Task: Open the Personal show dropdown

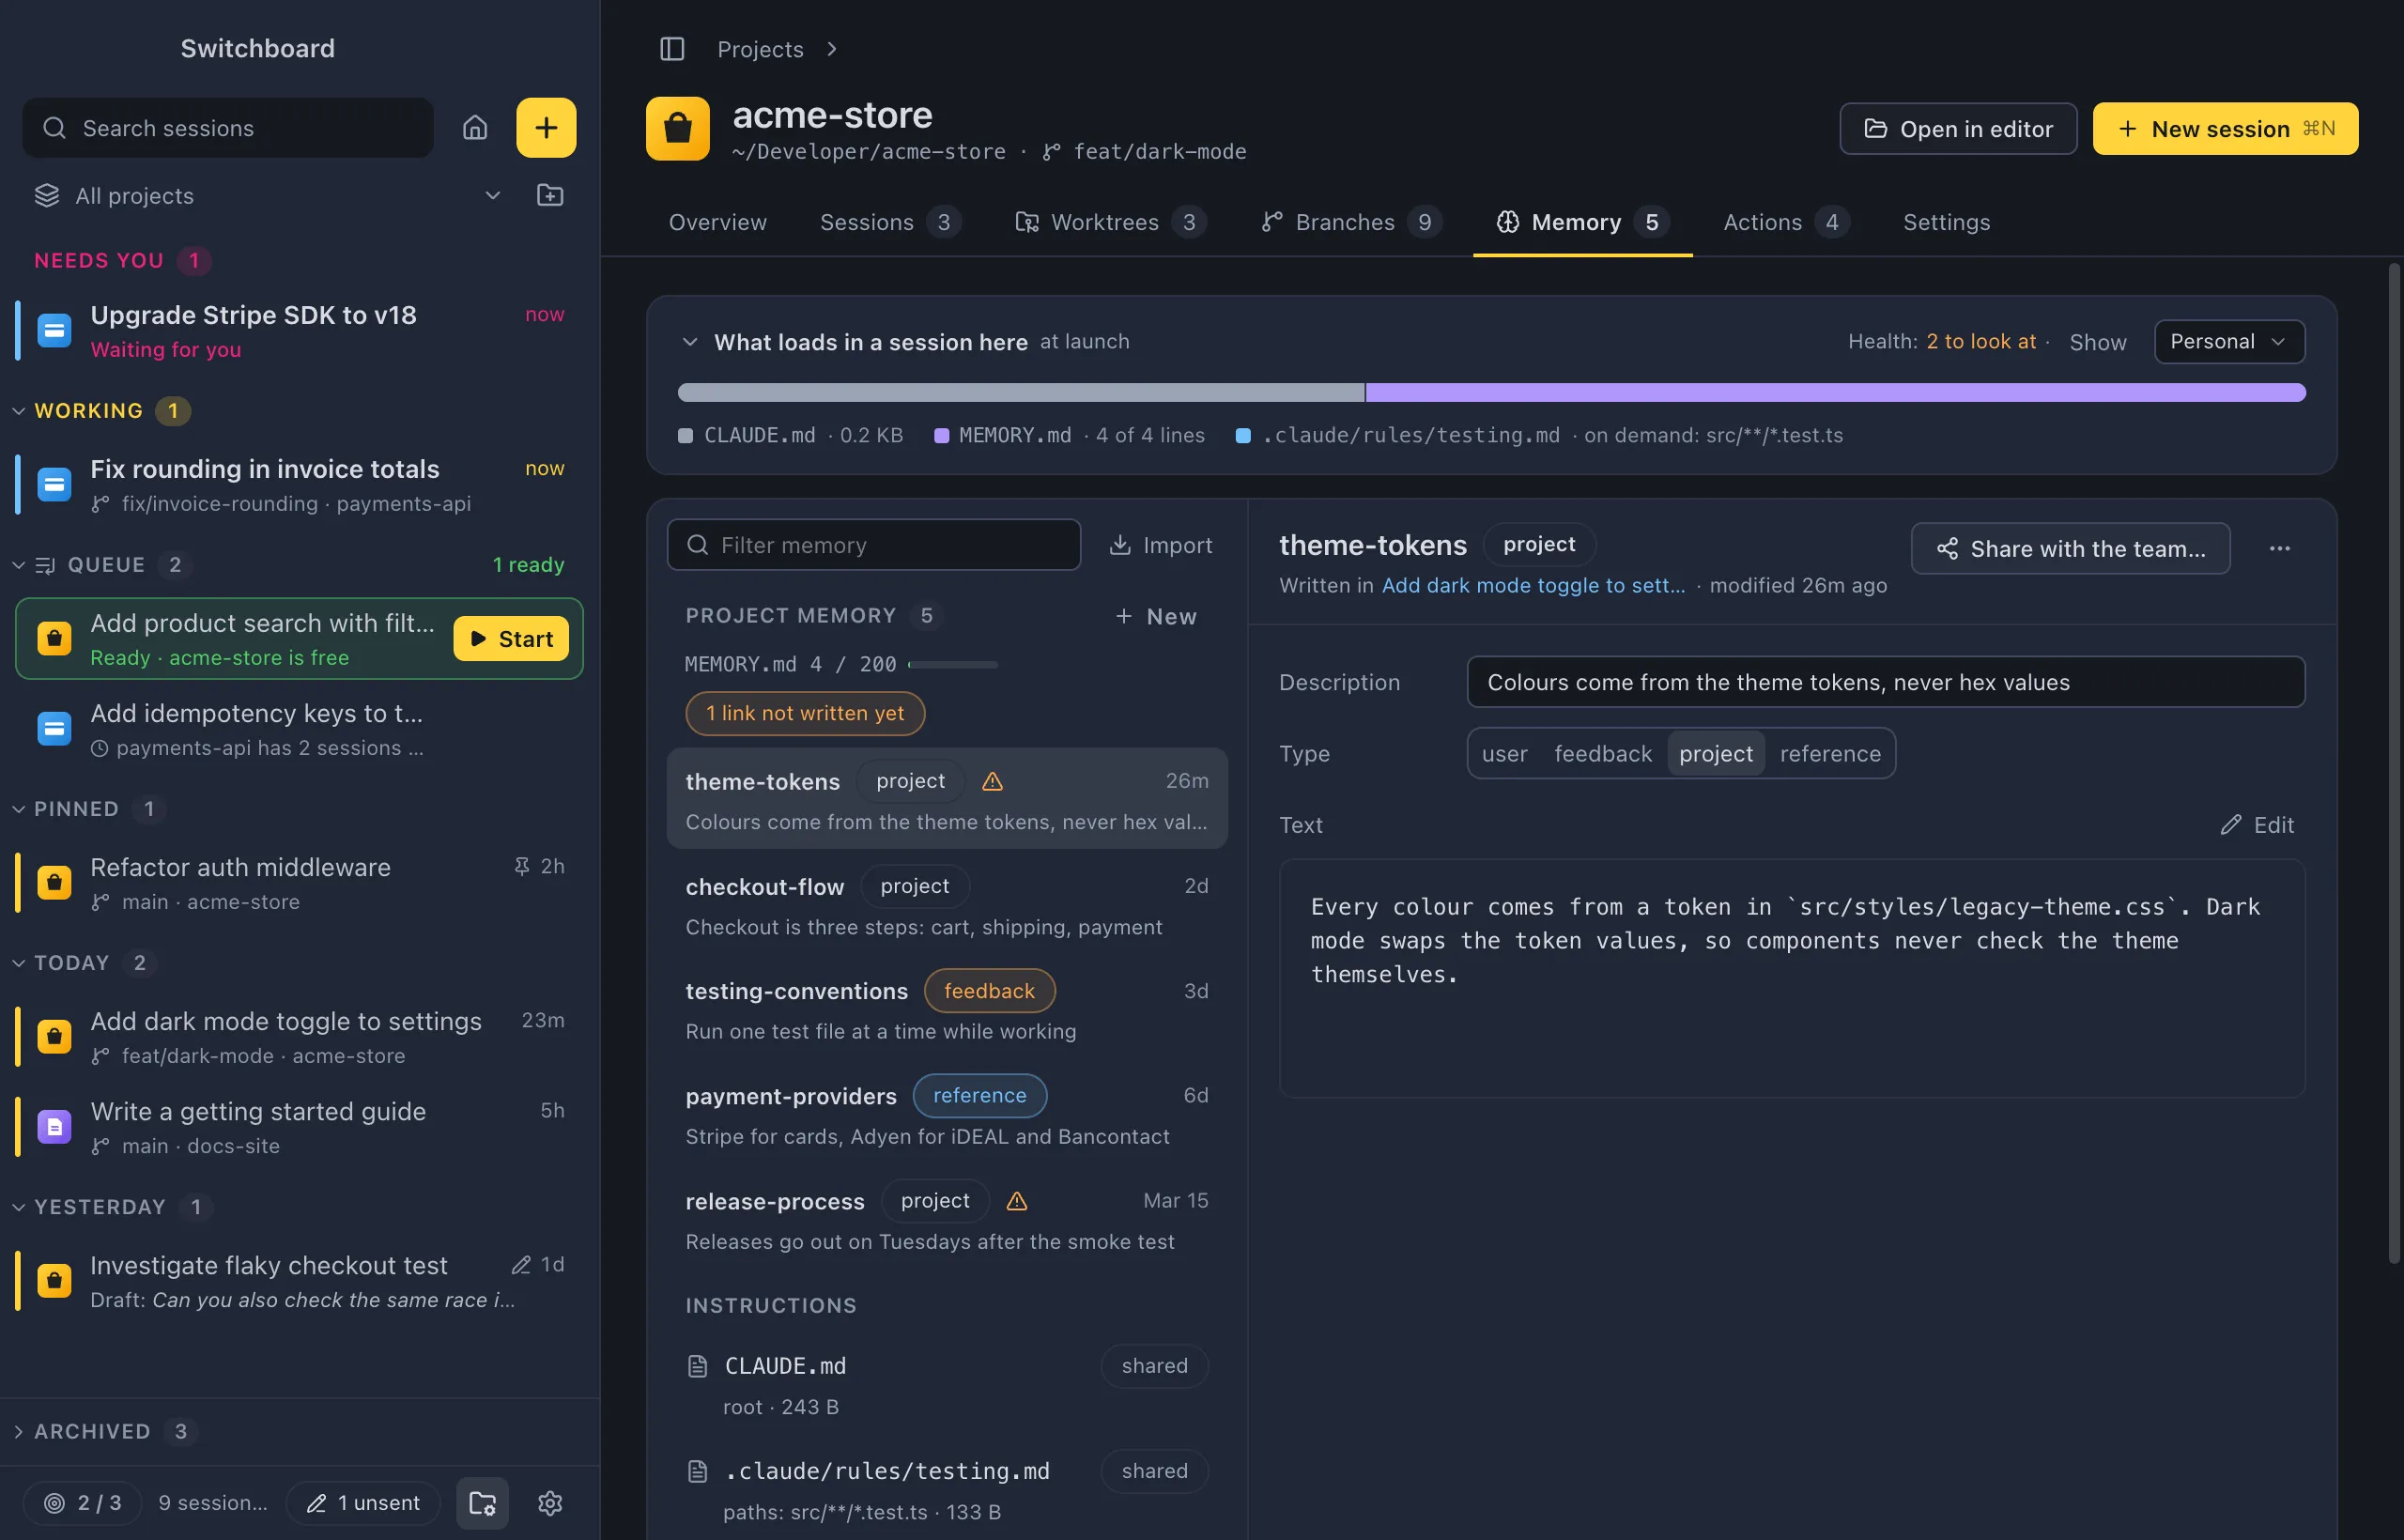Action: click(2230, 342)
